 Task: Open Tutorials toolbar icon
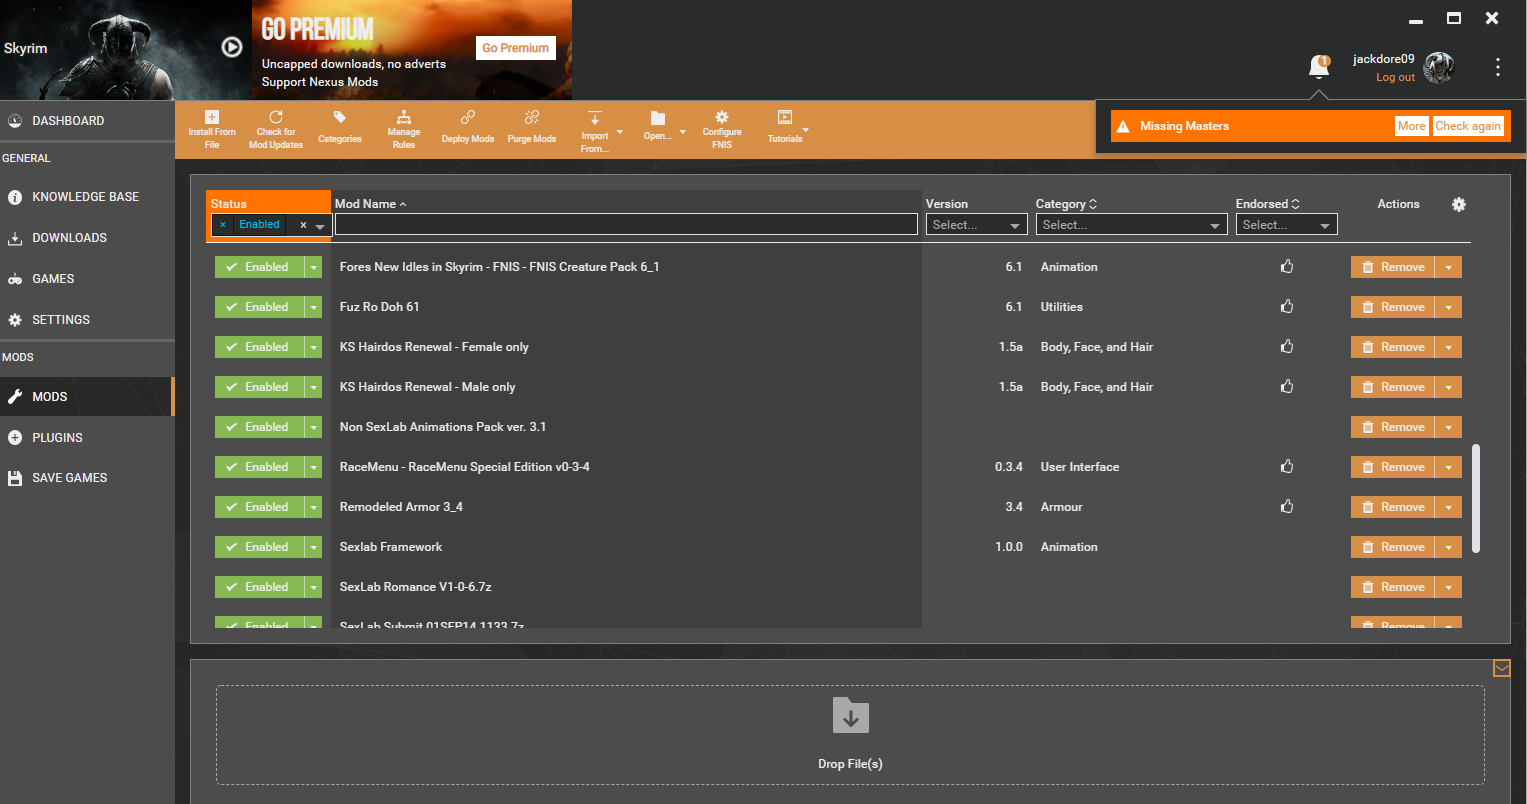785,117
